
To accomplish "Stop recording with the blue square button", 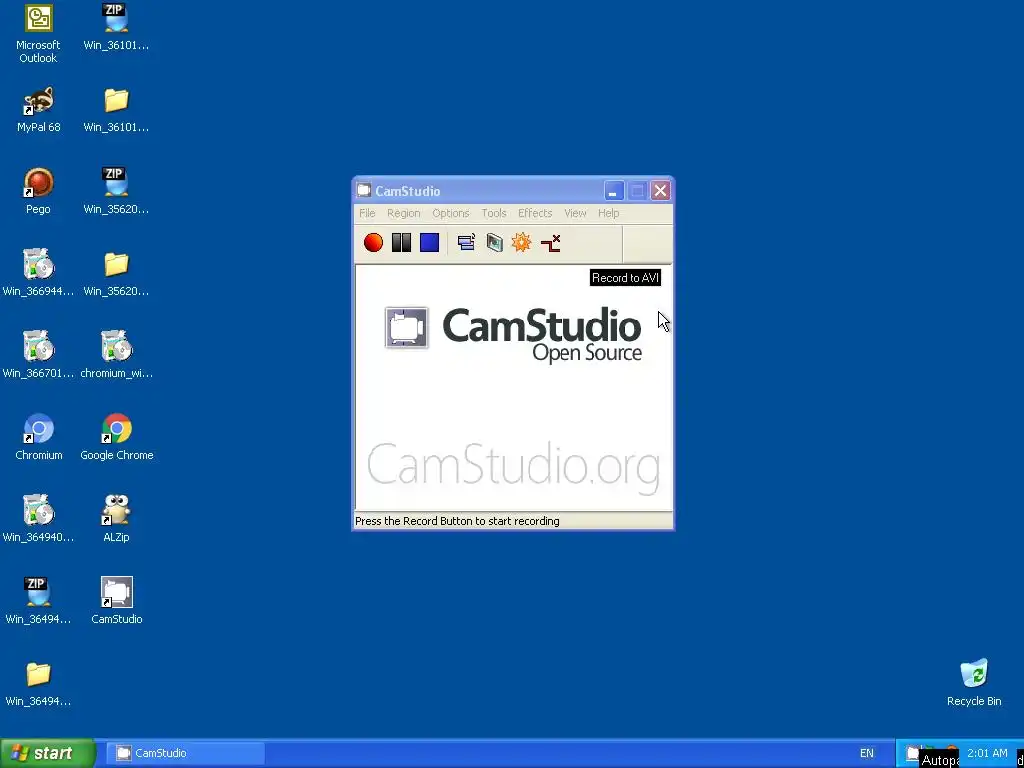I will pyautogui.click(x=429, y=243).
